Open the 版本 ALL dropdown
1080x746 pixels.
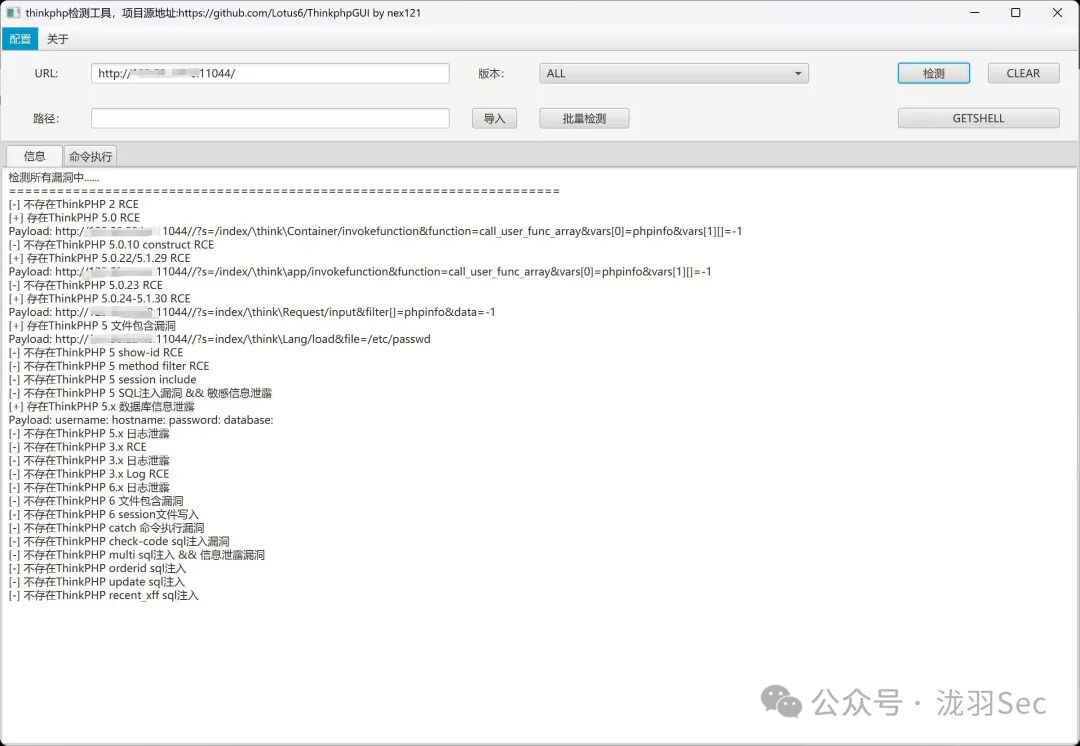pos(673,72)
